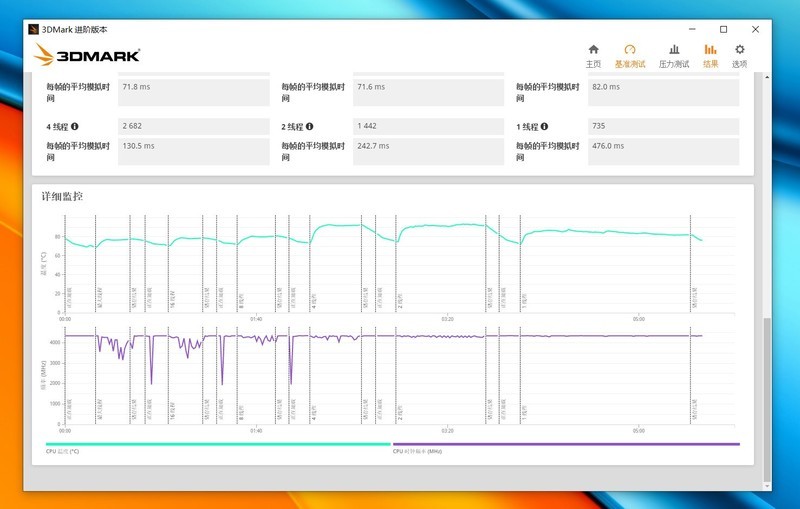Screen dimensions: 800x509
Task: Click the 2 682 score value
Action: (193, 126)
